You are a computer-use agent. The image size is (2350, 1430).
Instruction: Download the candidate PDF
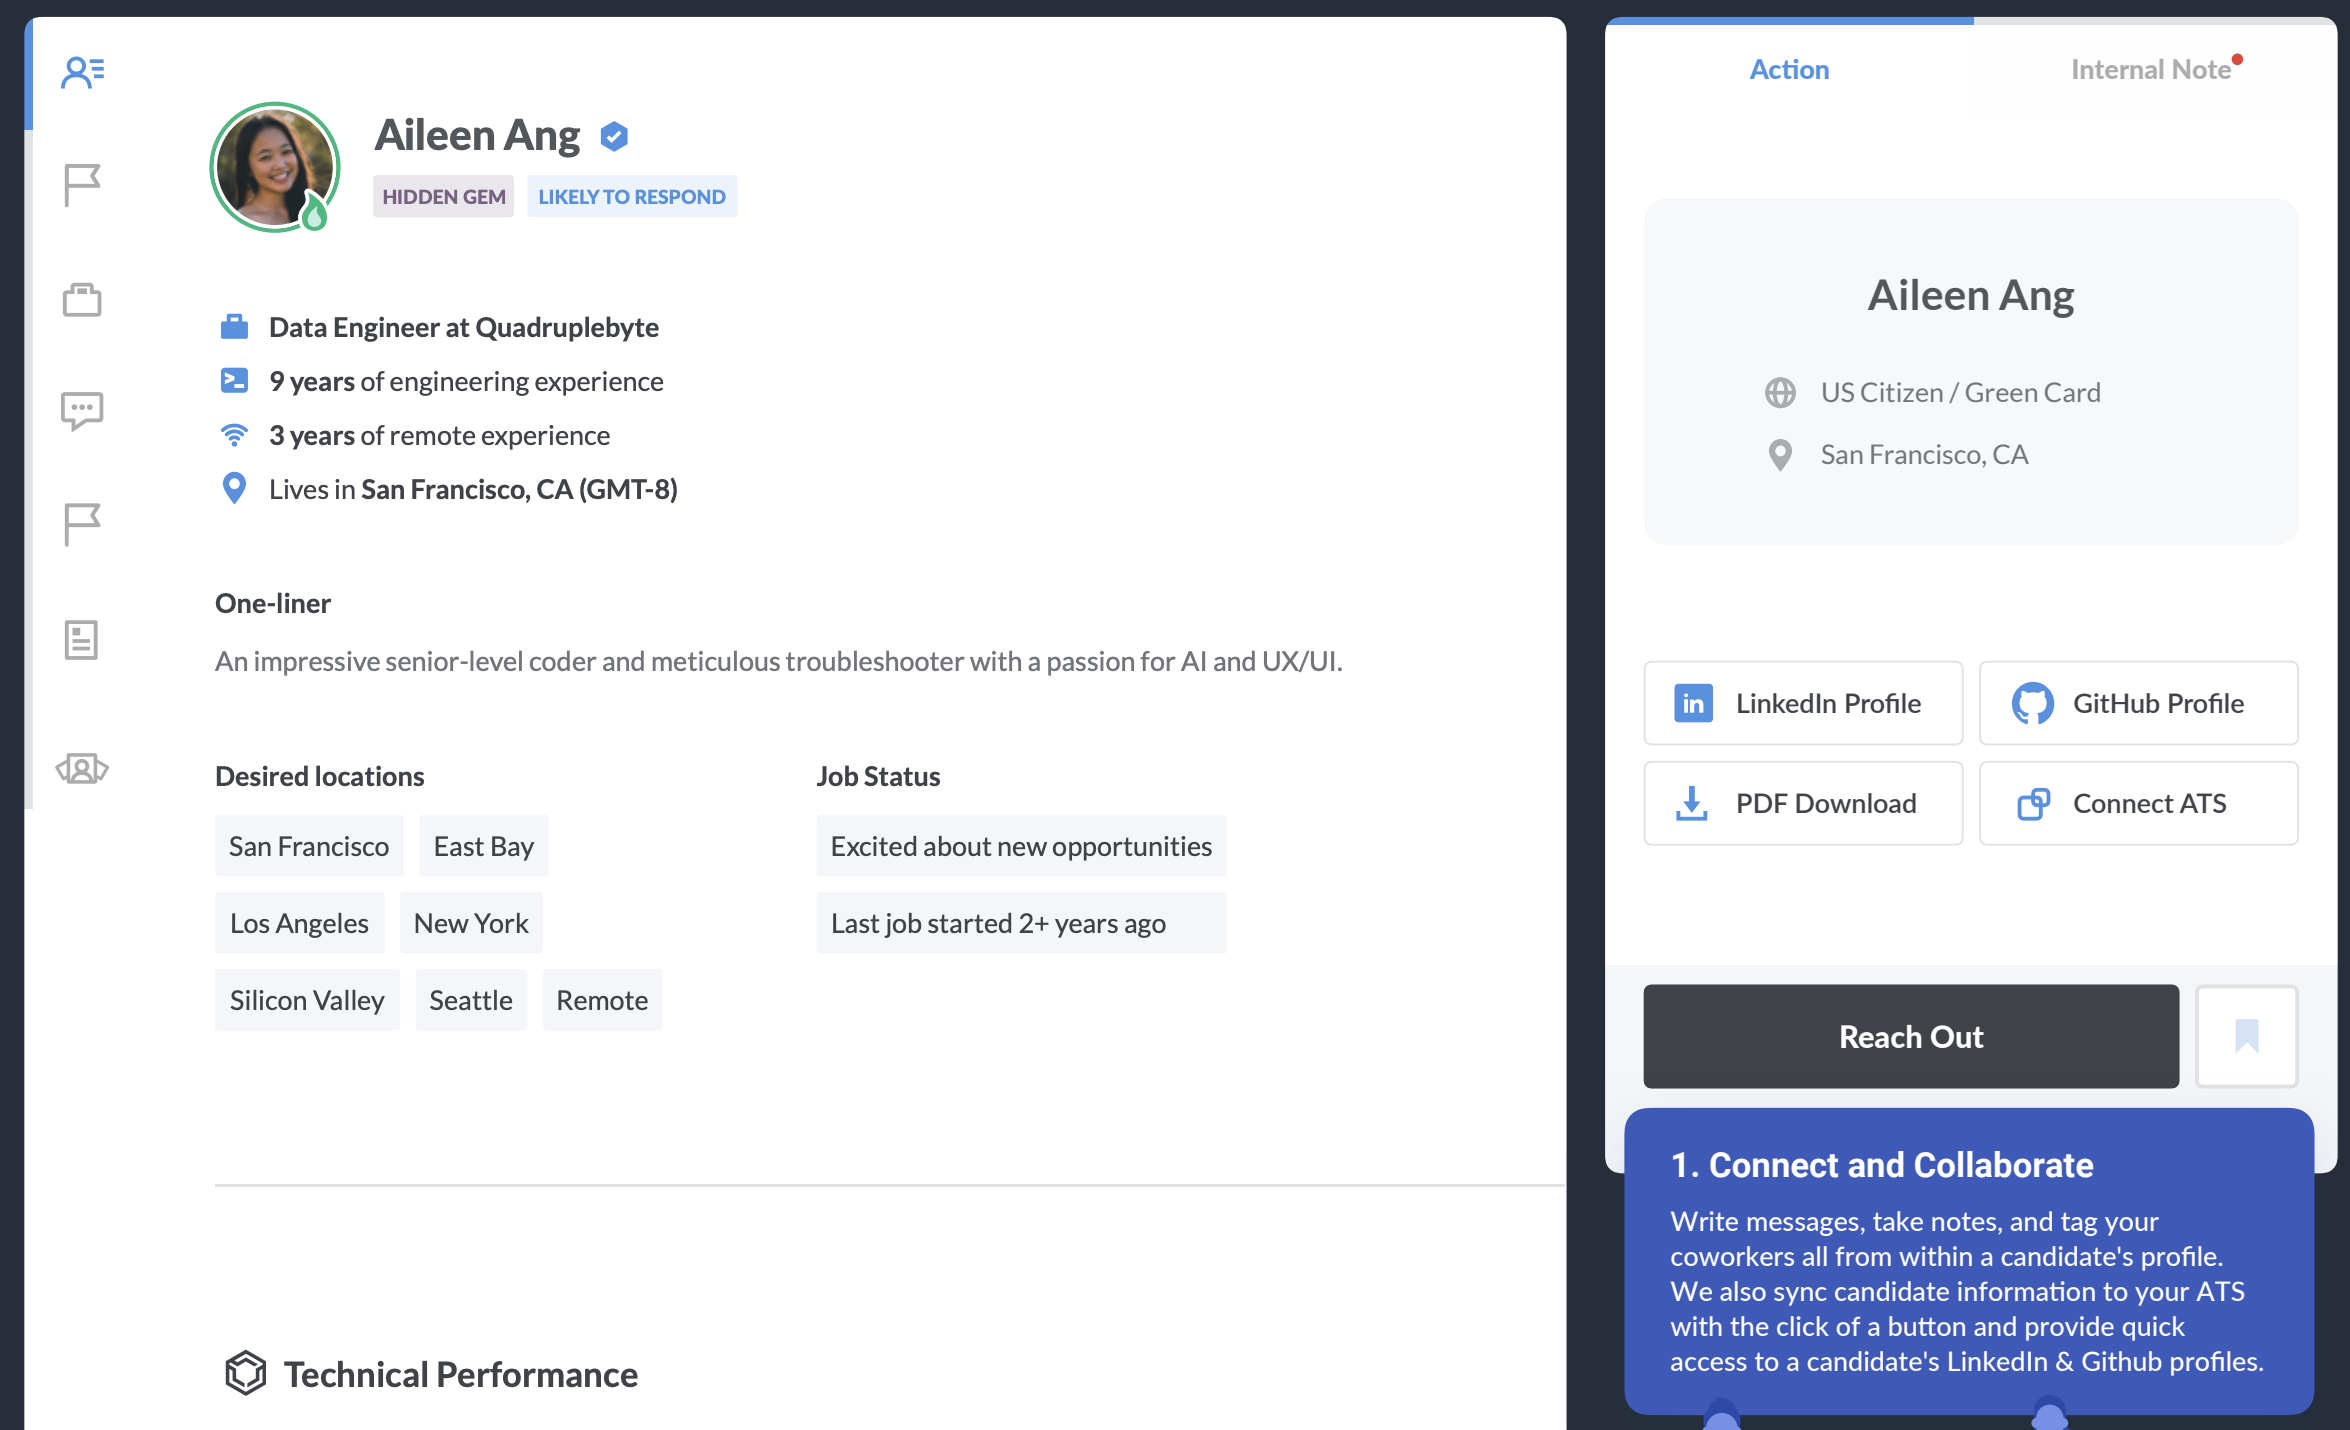[1803, 803]
